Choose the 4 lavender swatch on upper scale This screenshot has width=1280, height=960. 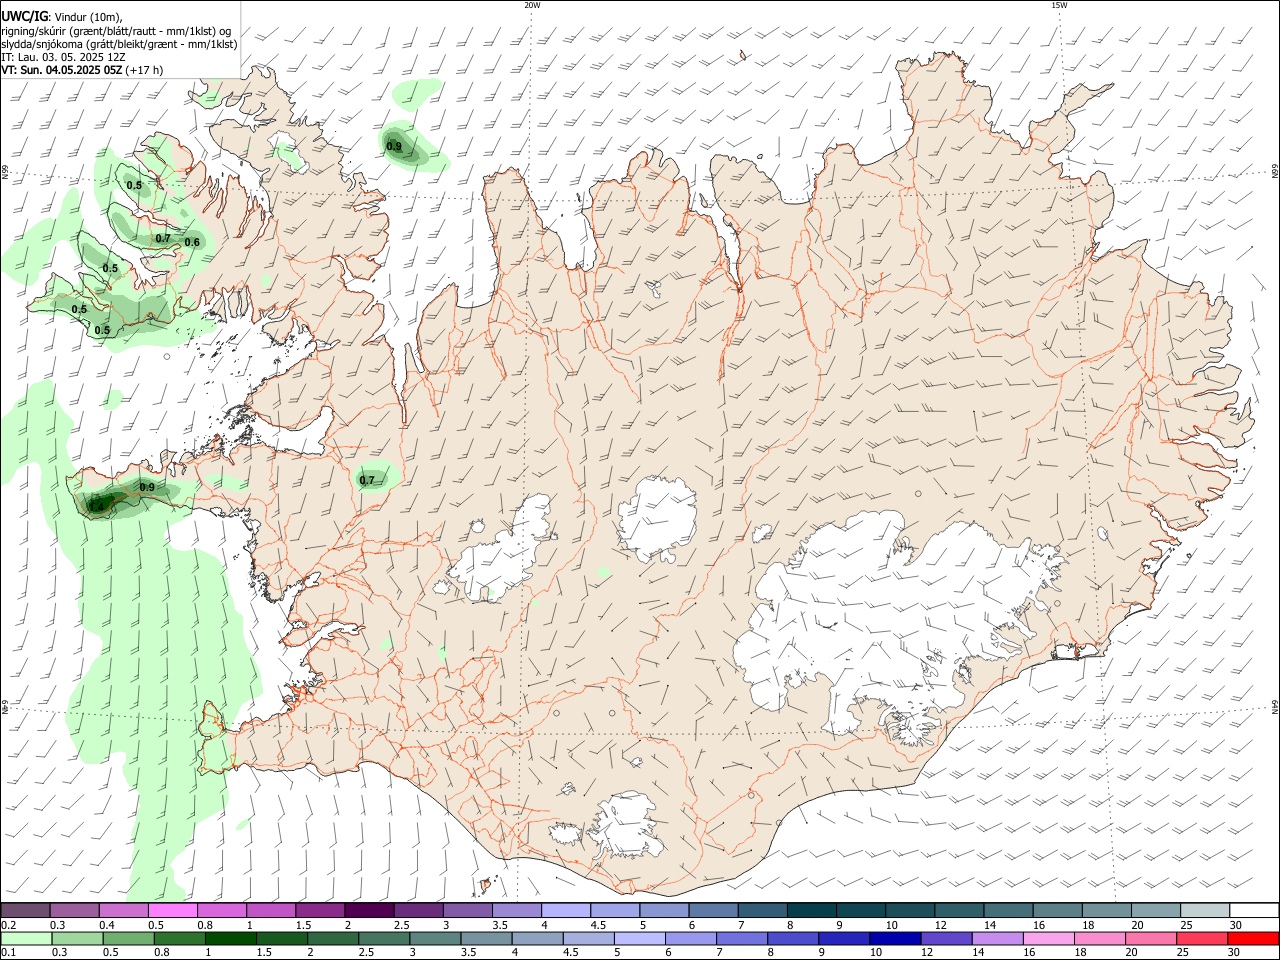coord(565,910)
